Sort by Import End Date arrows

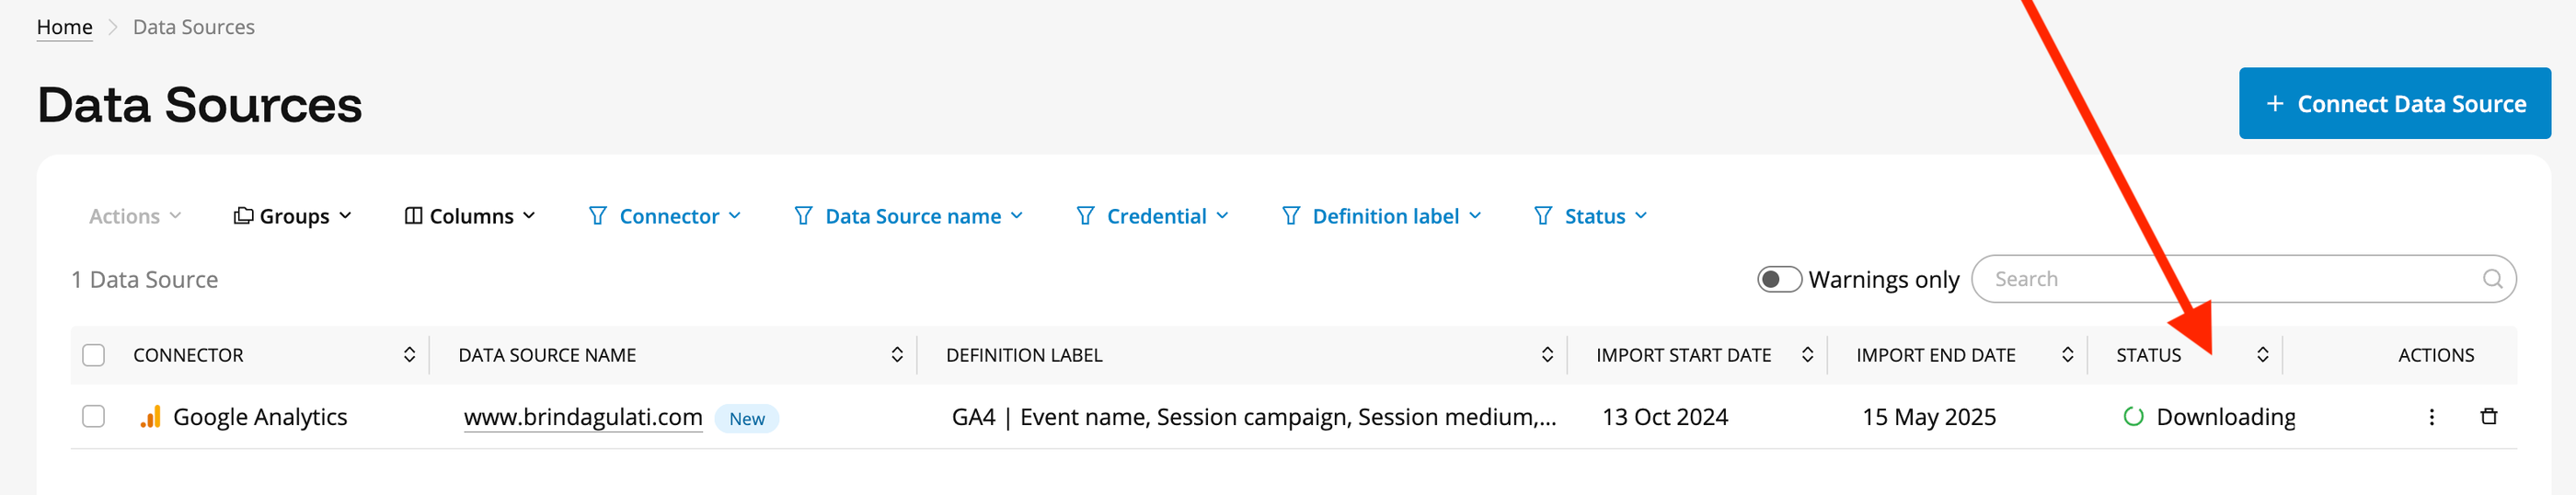point(2067,355)
